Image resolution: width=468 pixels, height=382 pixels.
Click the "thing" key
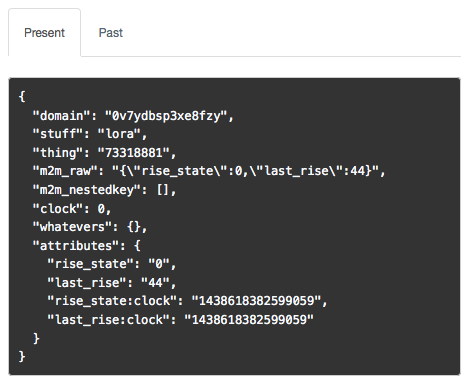58,153
